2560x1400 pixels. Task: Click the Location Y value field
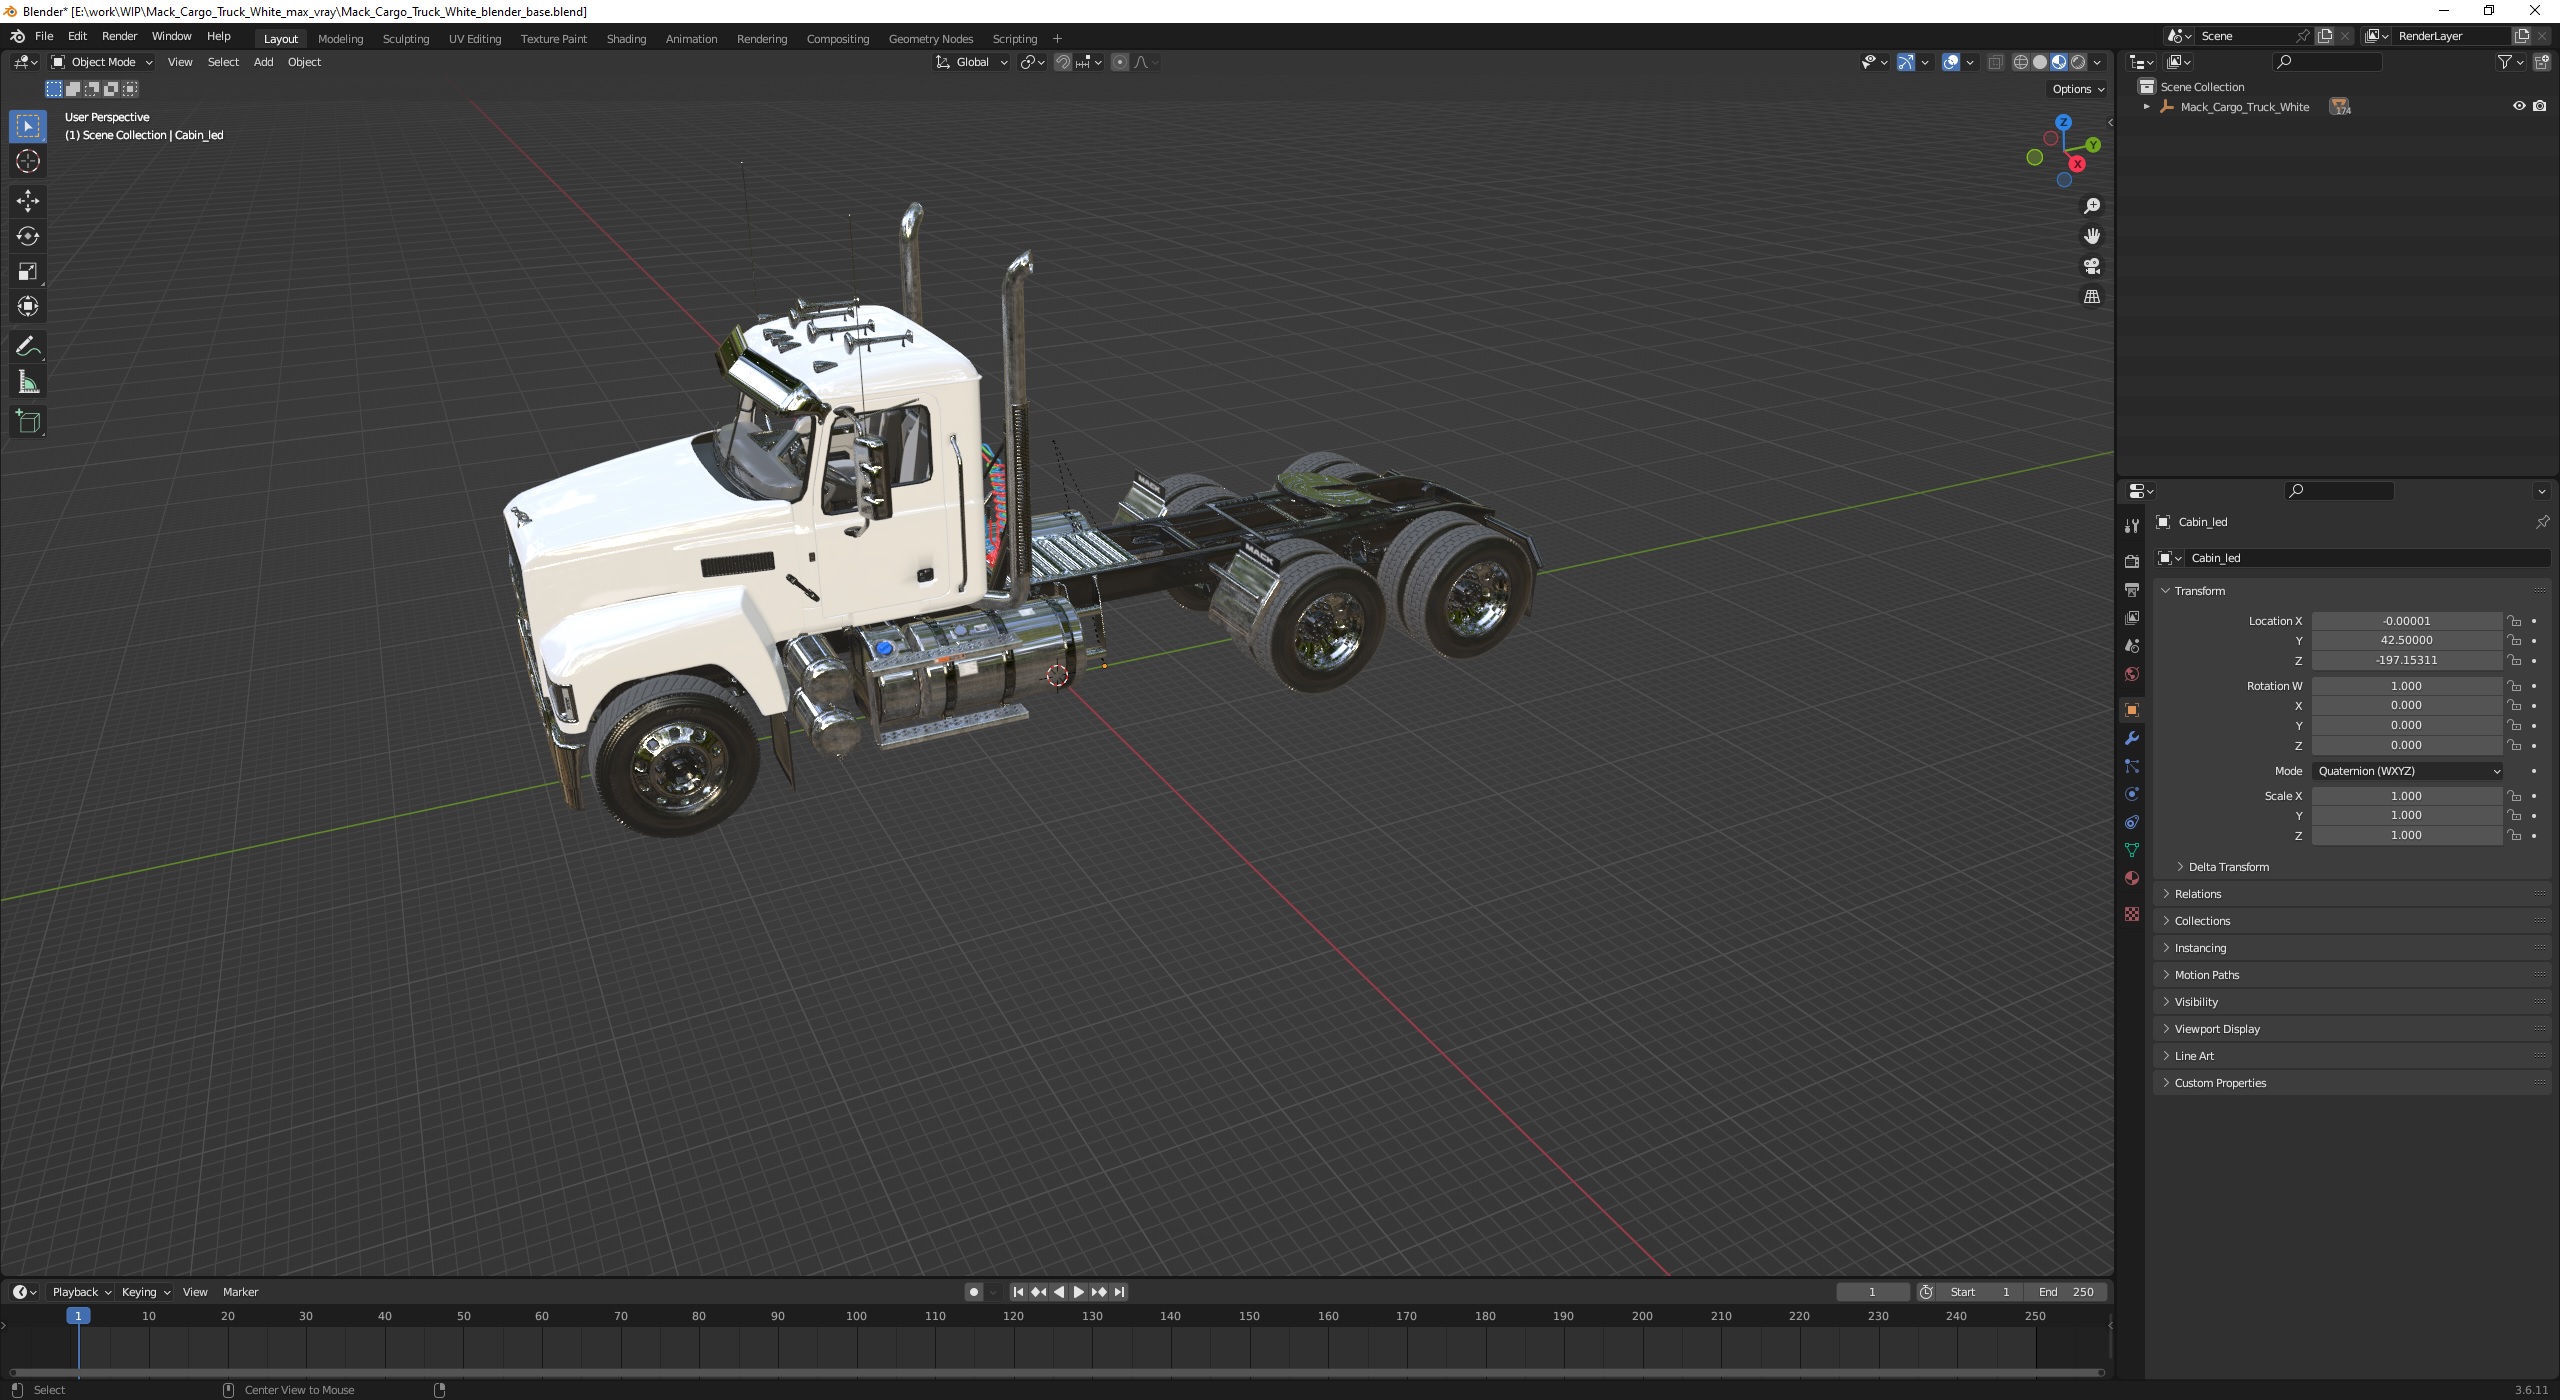[2406, 641]
